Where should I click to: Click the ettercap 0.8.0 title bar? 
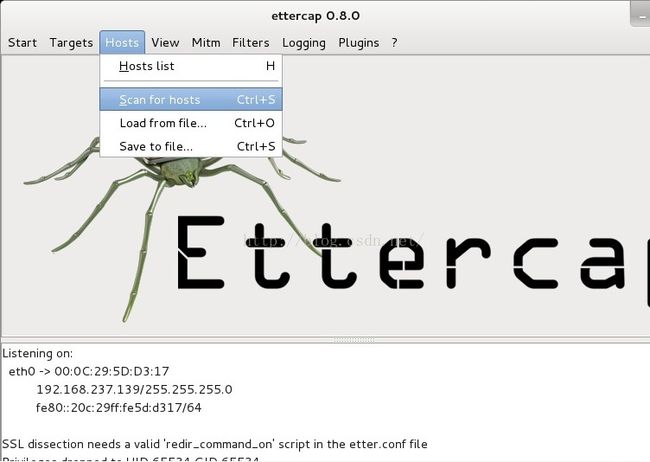coord(315,16)
